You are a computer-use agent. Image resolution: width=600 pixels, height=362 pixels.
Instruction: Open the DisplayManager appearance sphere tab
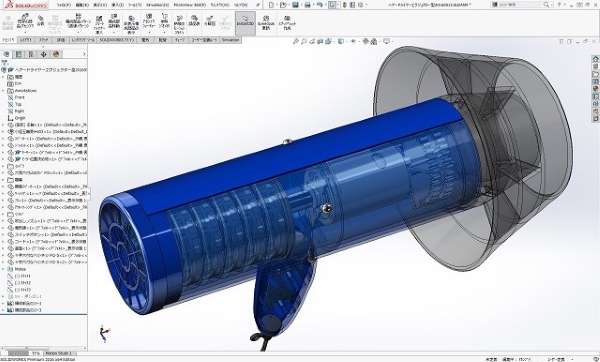(56, 54)
